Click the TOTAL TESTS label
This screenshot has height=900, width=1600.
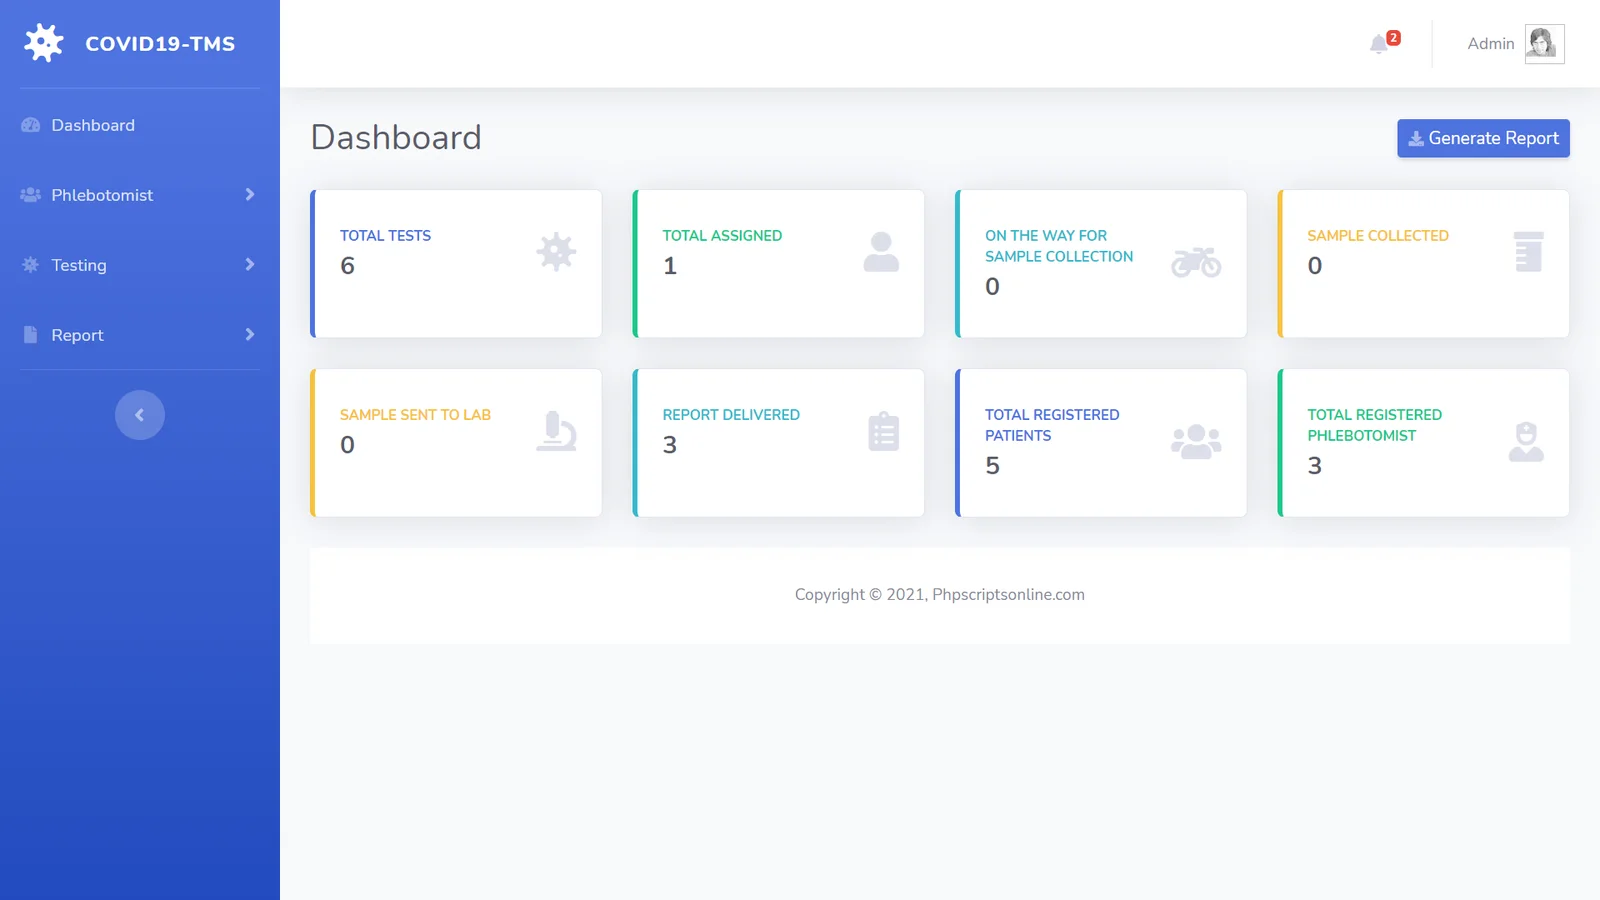[385, 236]
